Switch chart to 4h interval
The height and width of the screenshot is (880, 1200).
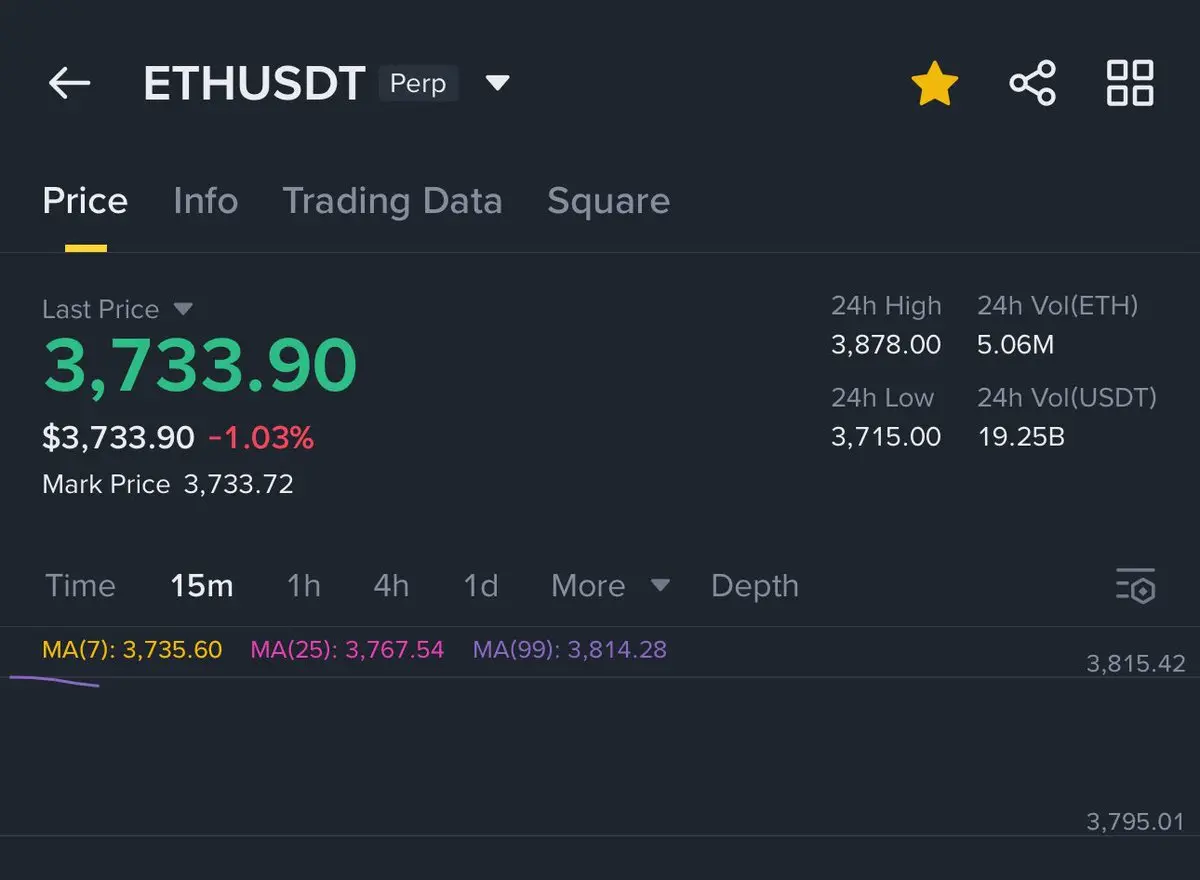391,586
